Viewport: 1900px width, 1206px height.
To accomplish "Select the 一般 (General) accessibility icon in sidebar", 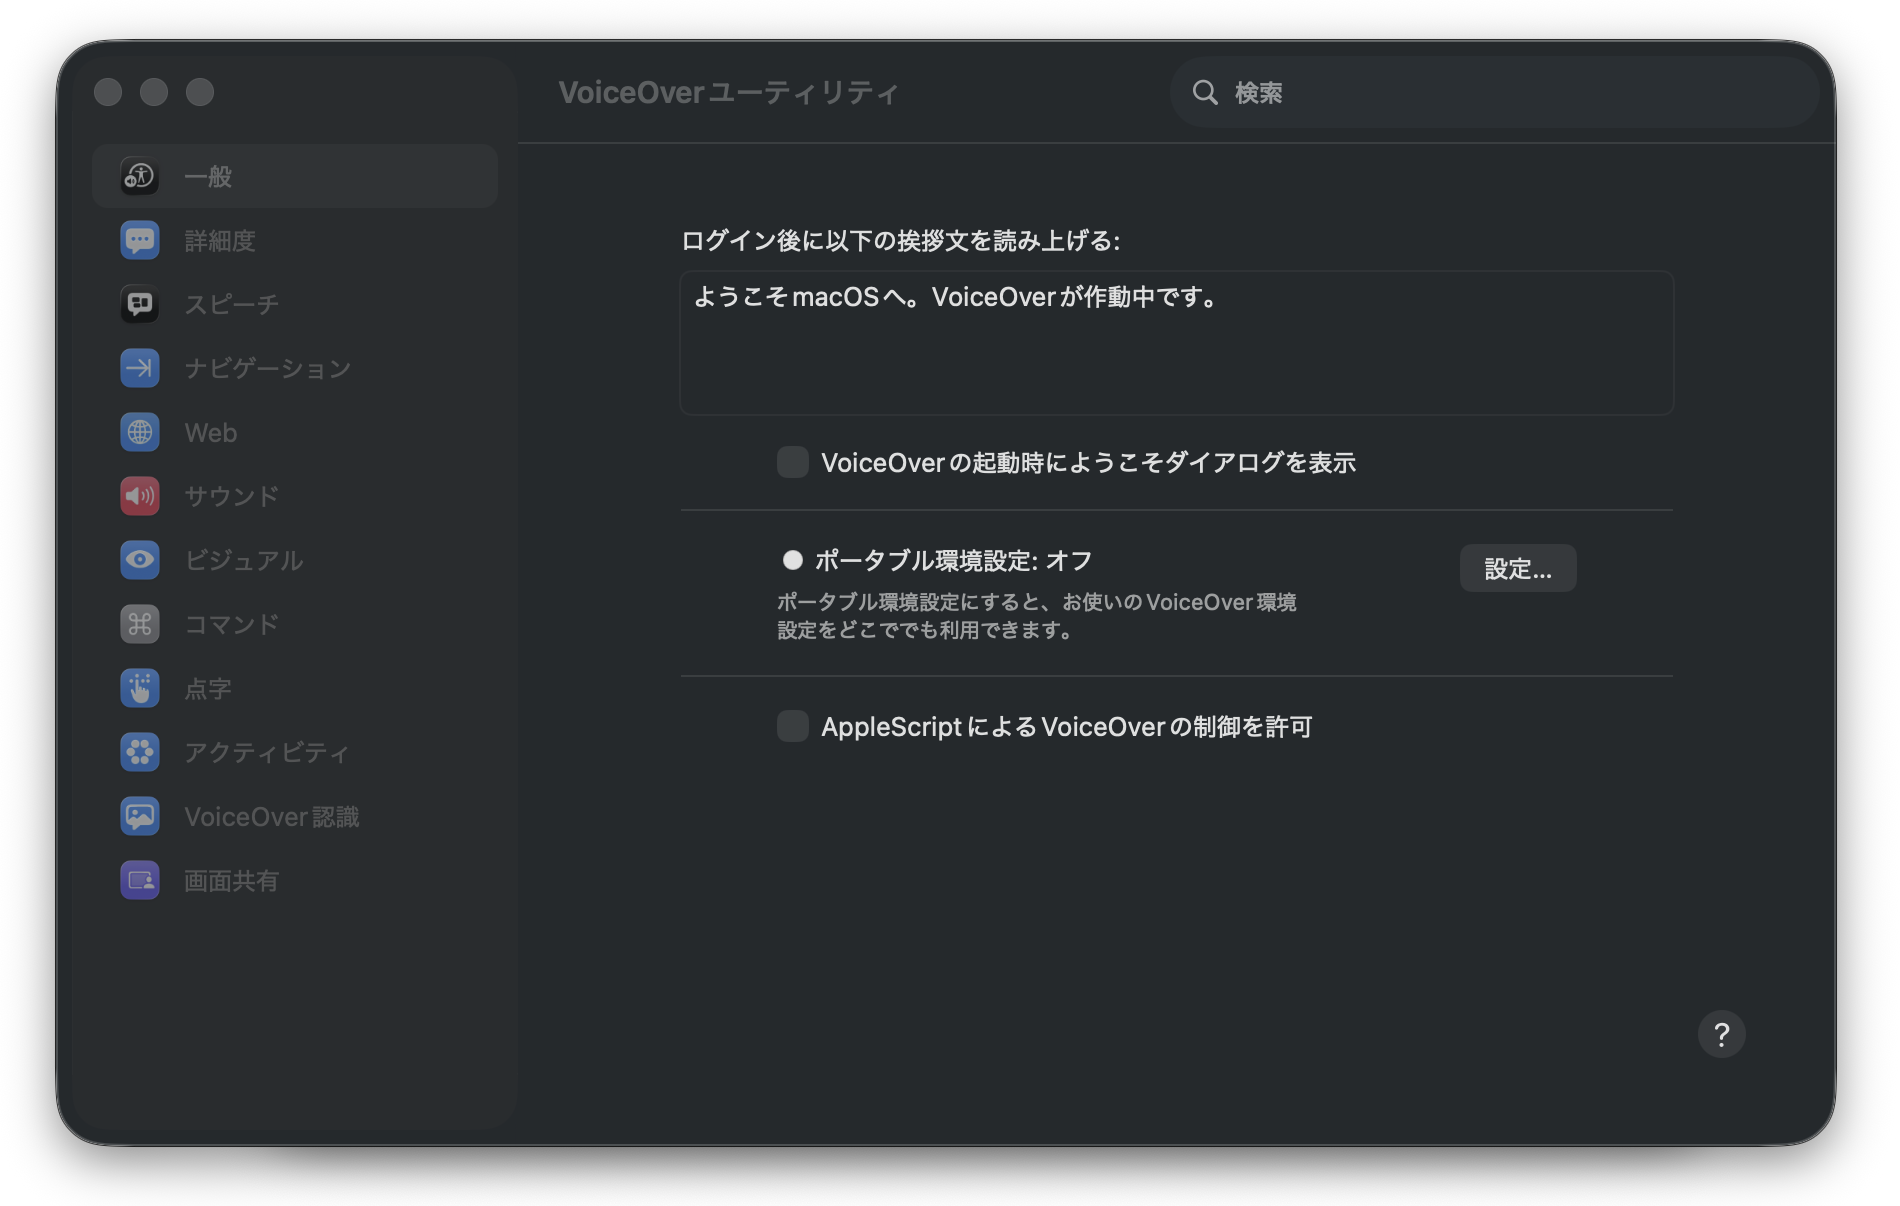I will coord(140,176).
